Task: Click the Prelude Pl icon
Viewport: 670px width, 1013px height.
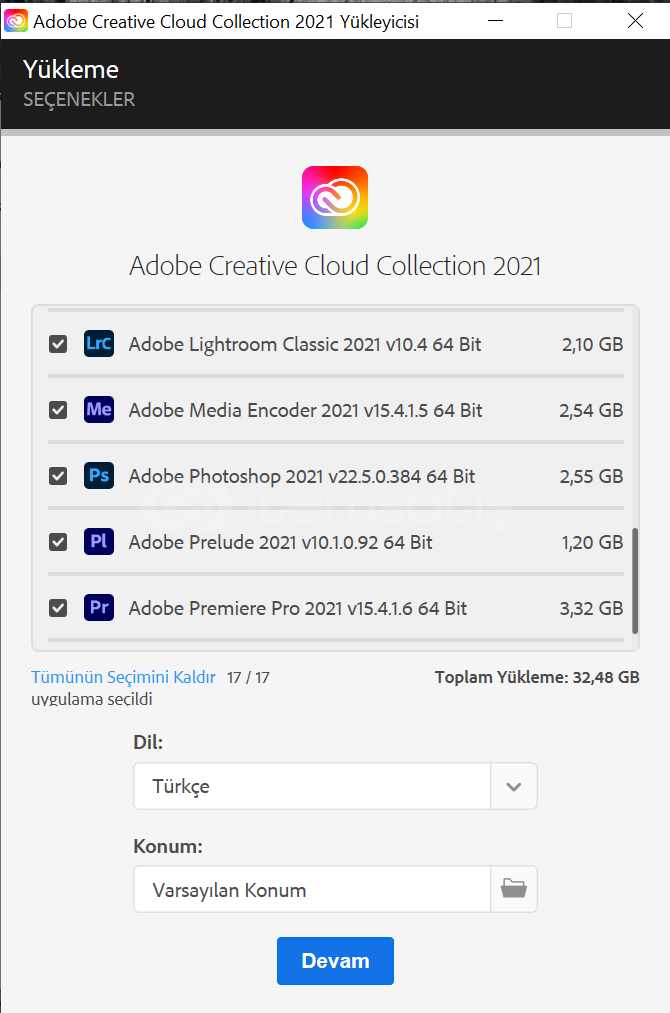Action: point(99,542)
